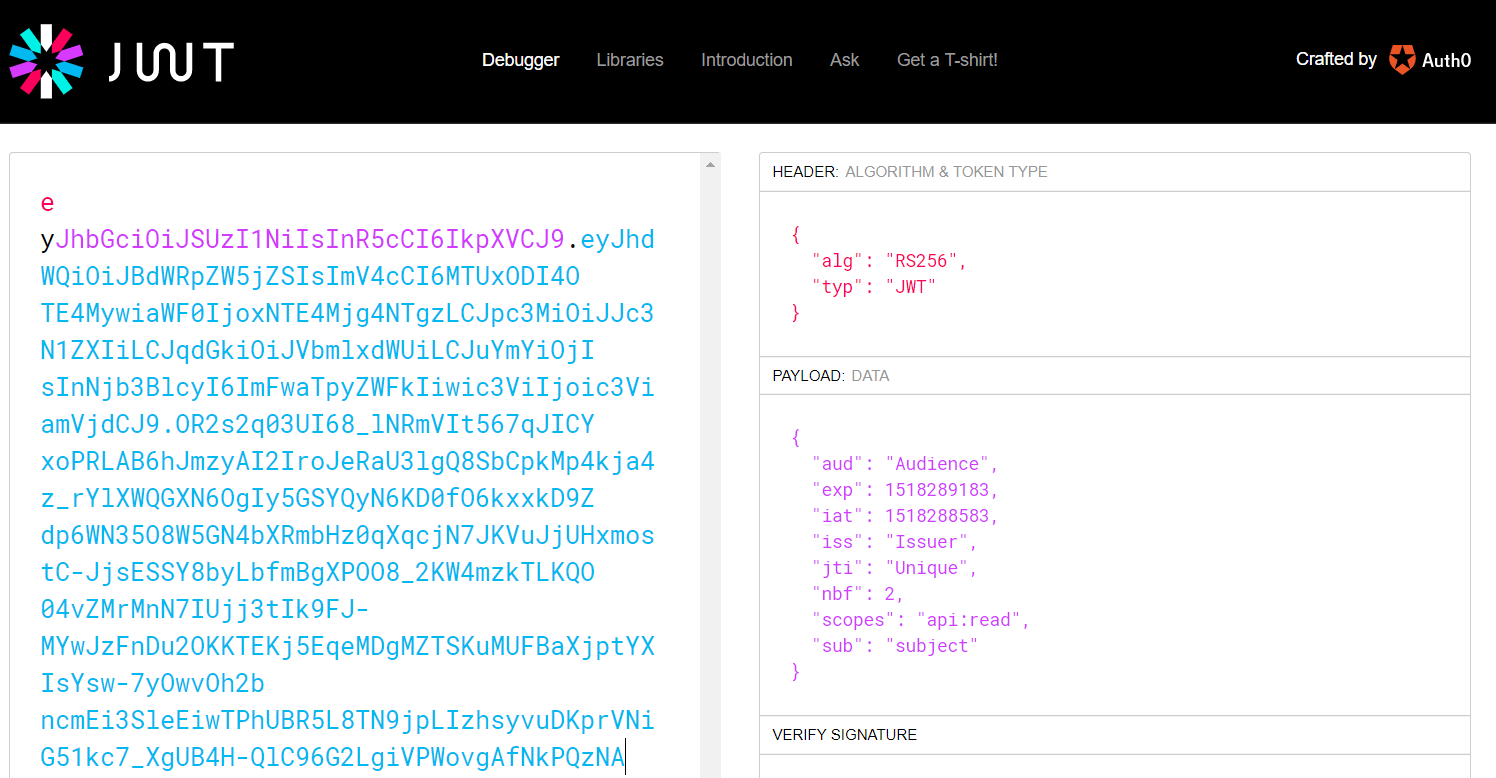Image resolution: width=1496 pixels, height=778 pixels.
Task: Follow the Get a T-shirt! link
Action: (947, 60)
